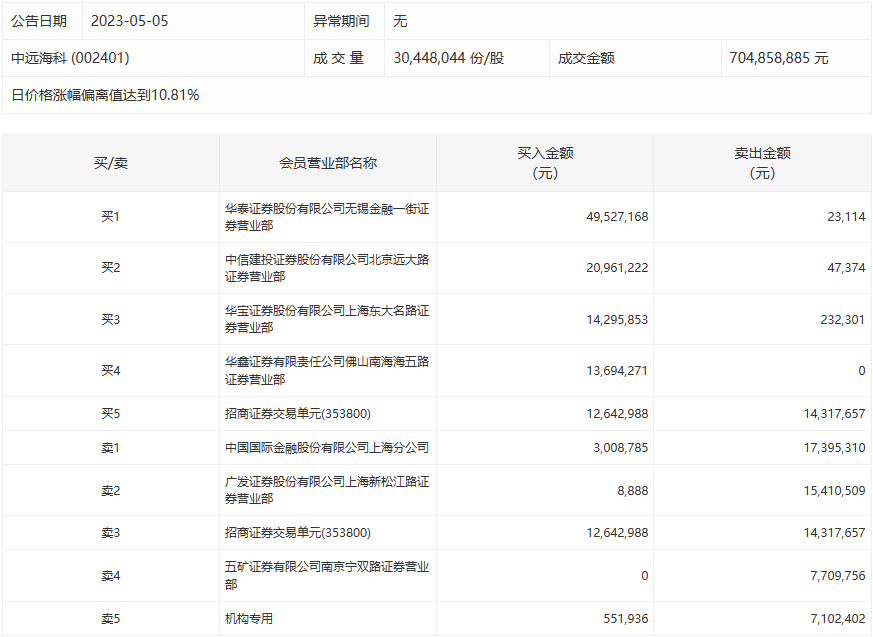Screen dimensions: 873x637
Task: Select the 买3 row label
Action: click(x=111, y=320)
